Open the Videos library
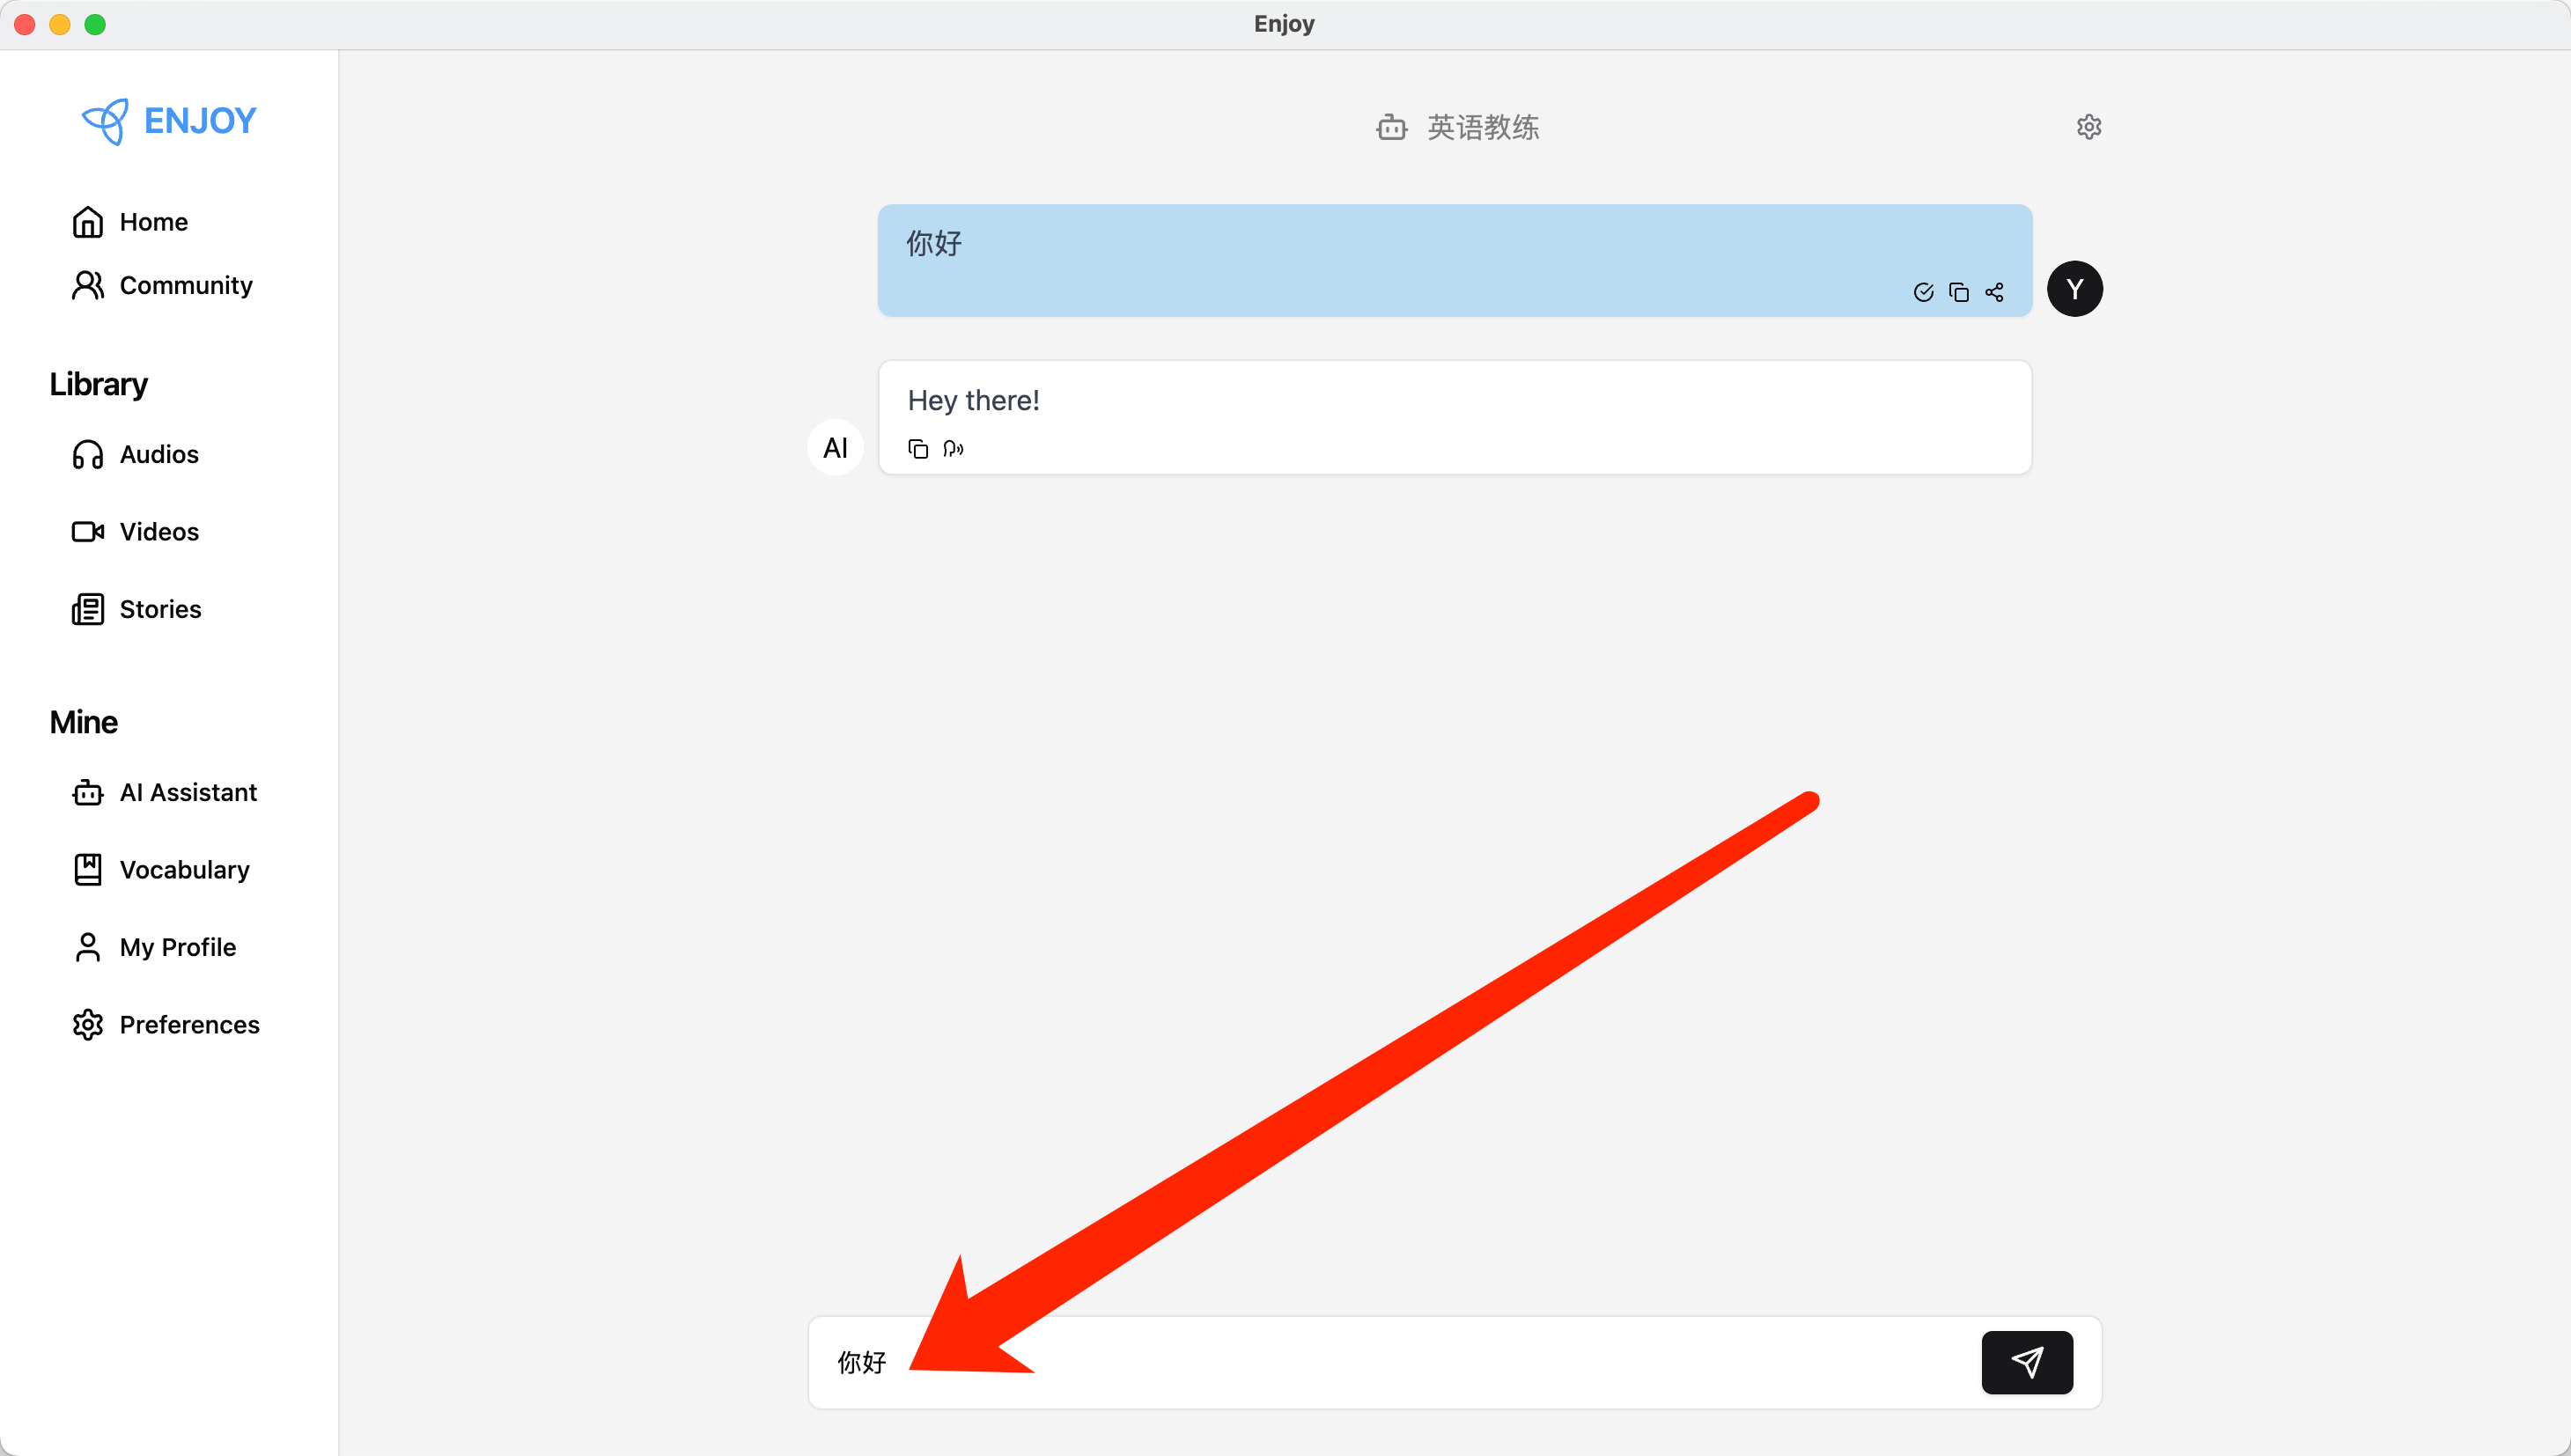This screenshot has width=2571, height=1456. point(158,532)
